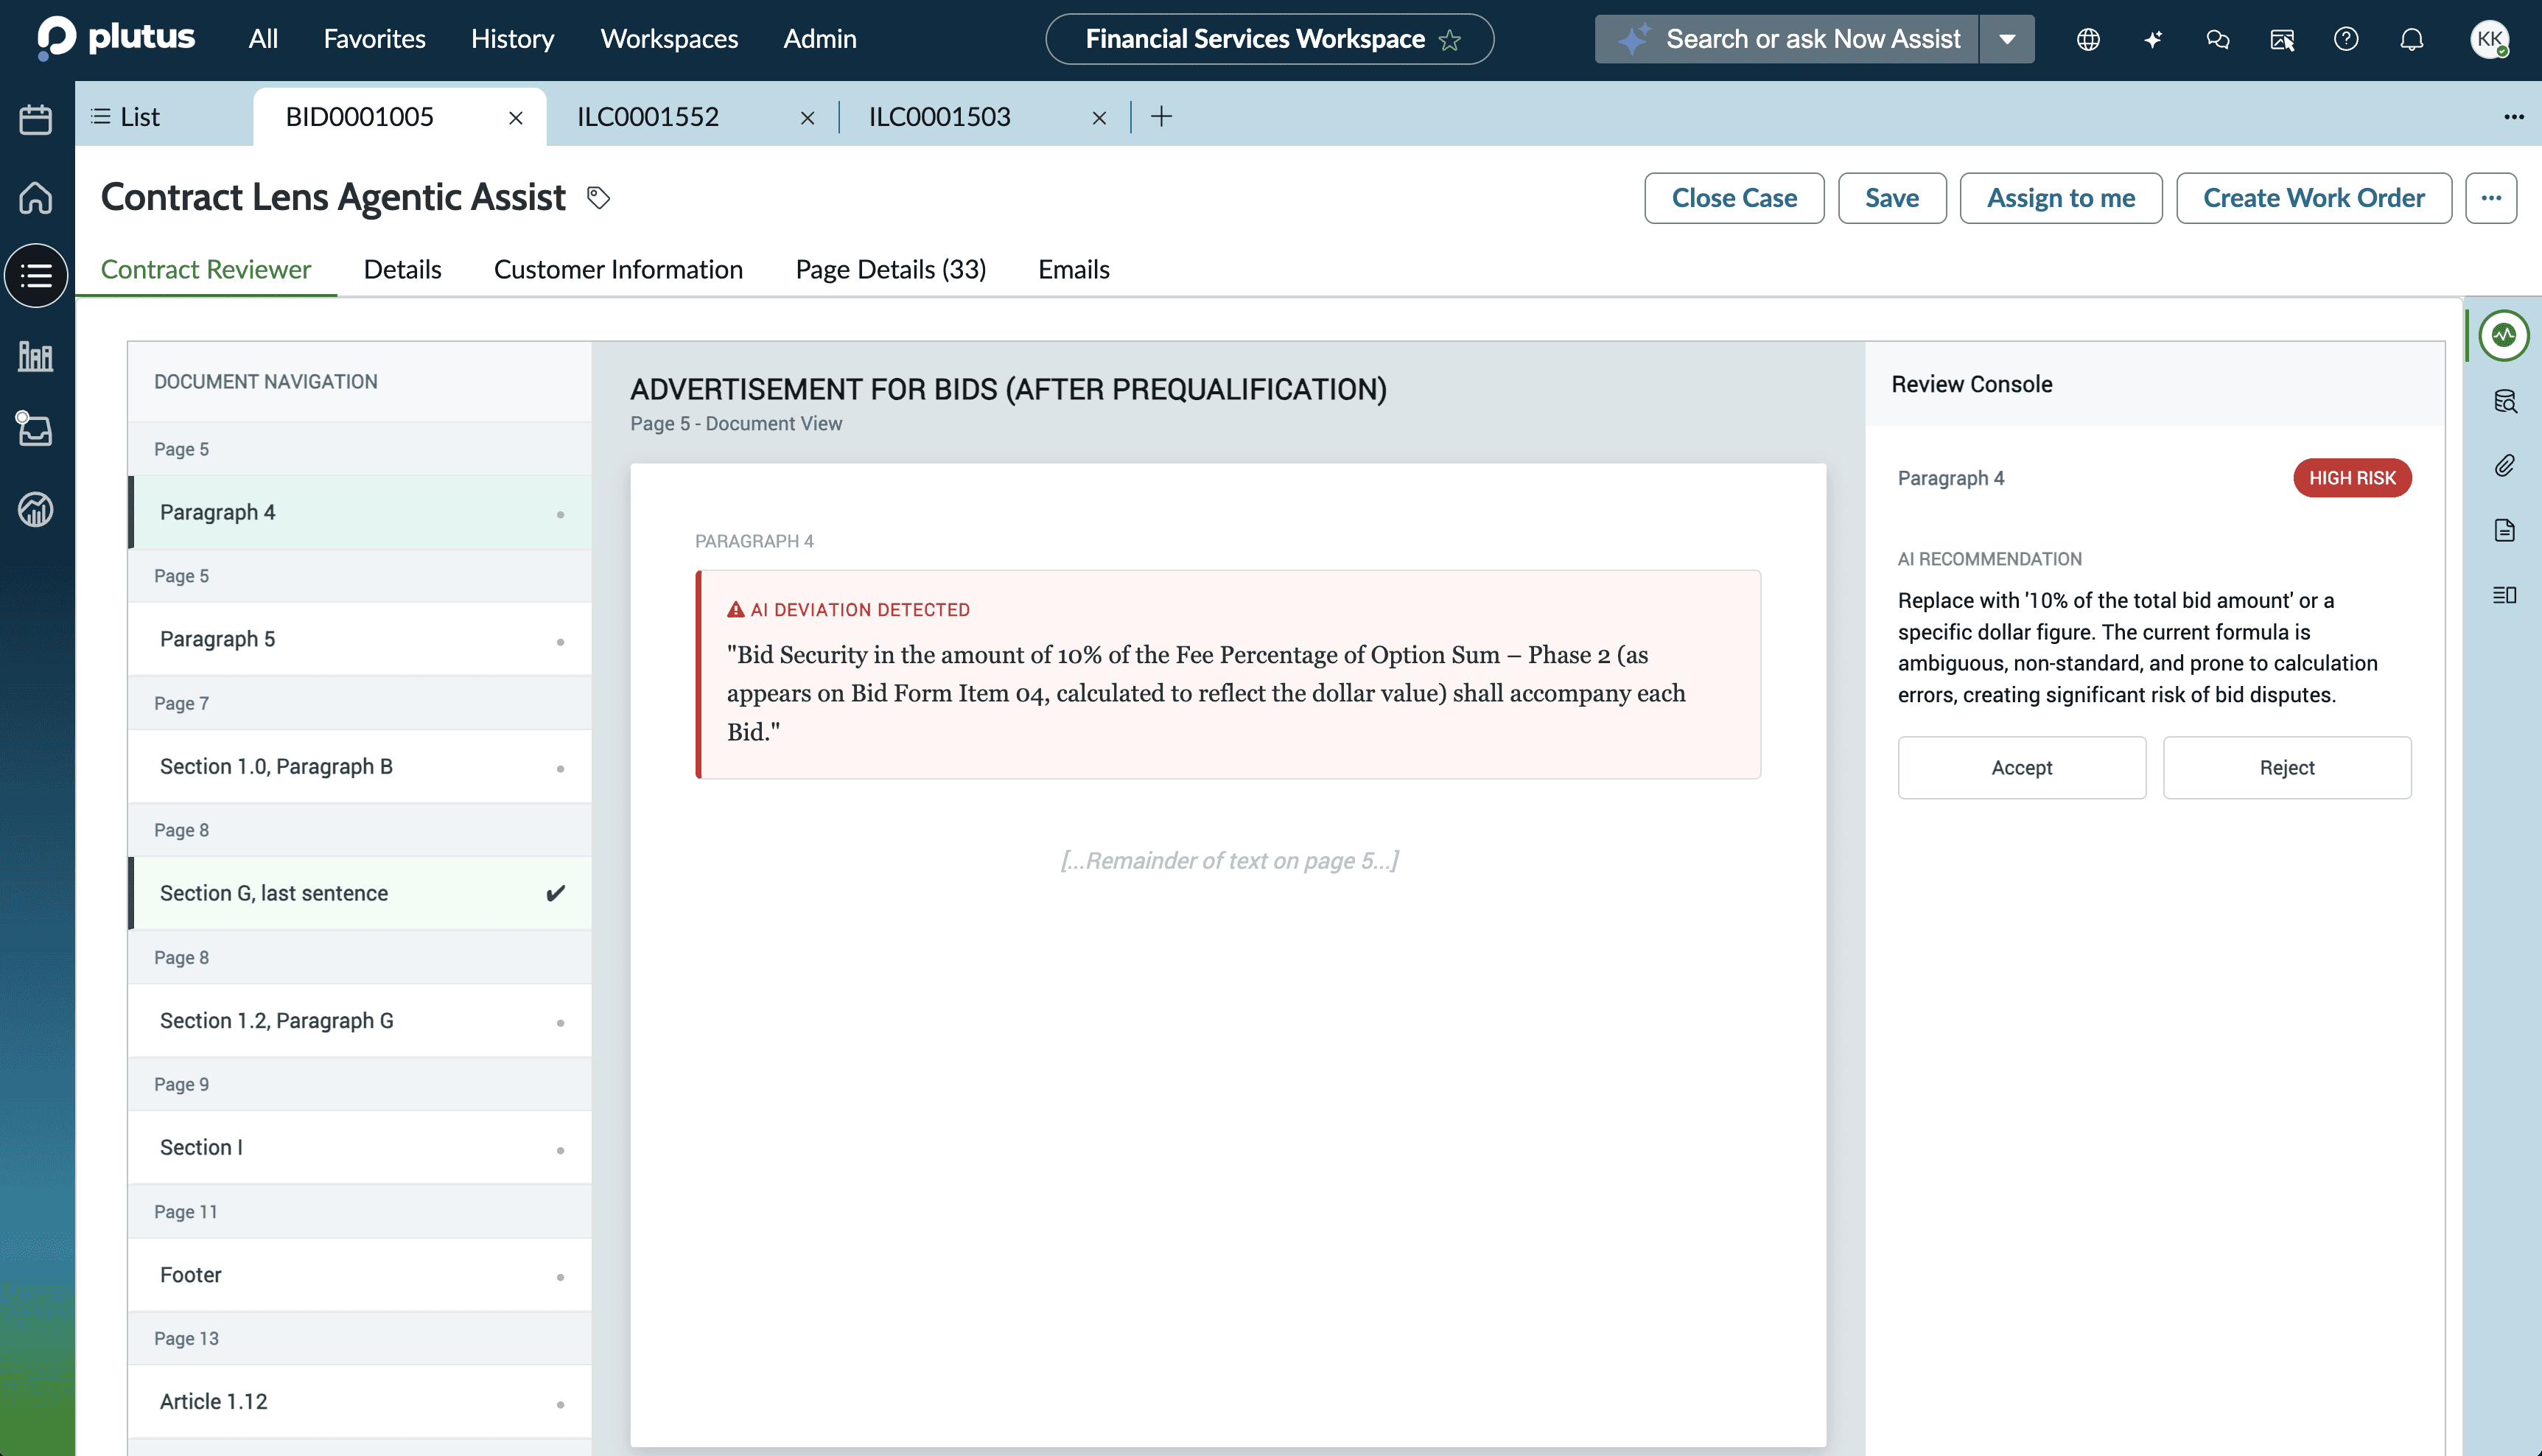Click the help question mark icon
Image resolution: width=2542 pixels, height=1456 pixels.
[2346, 39]
